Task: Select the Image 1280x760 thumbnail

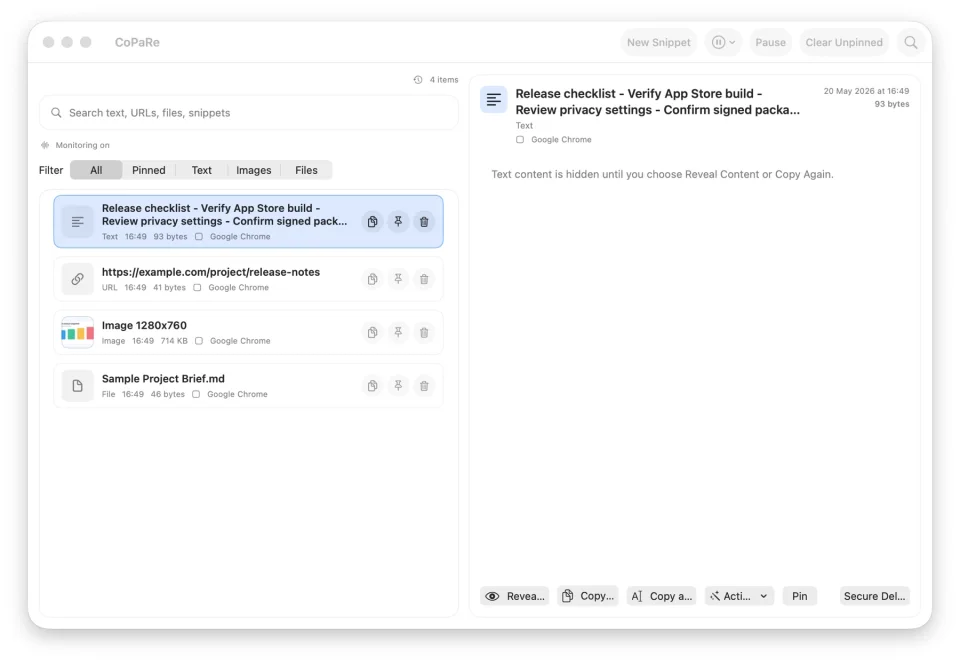Action: [77, 332]
